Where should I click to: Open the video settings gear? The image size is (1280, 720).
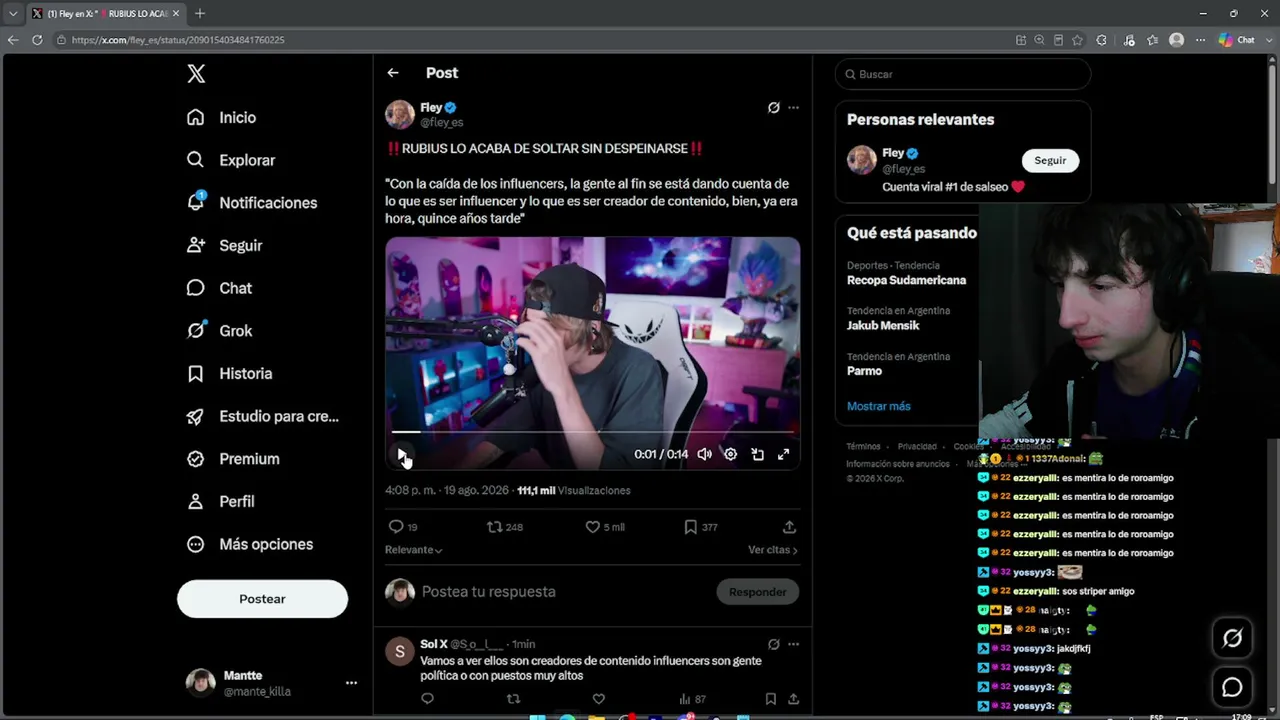coord(731,454)
